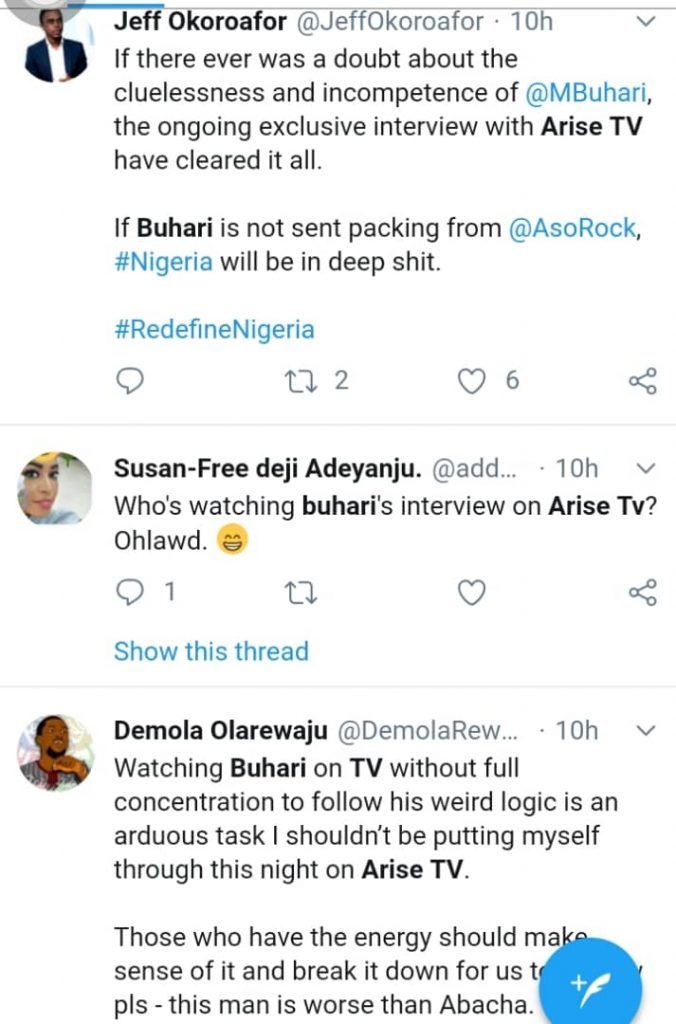The width and height of the screenshot is (676, 1024).
Task: Expand menu arrow on Susan-Free's tweet
Action: (x=647, y=468)
